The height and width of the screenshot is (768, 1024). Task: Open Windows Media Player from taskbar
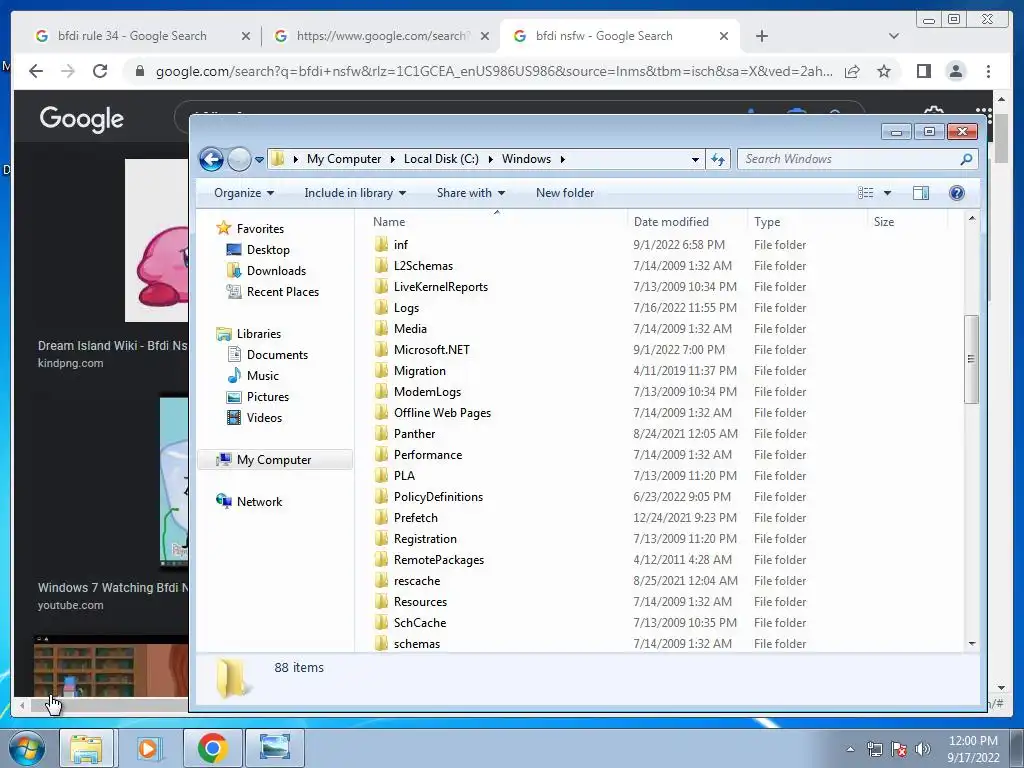(x=149, y=748)
